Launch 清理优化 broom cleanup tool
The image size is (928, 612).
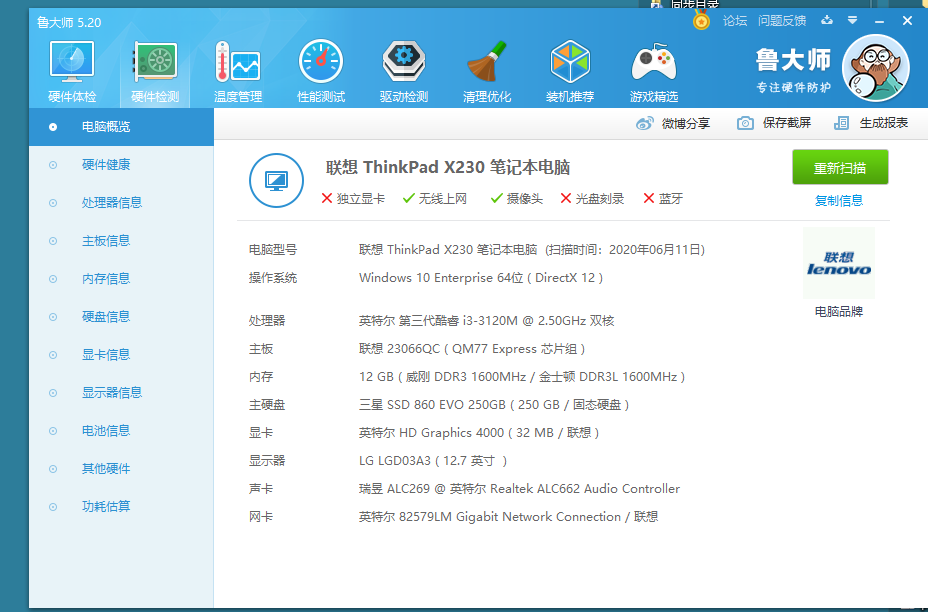(x=487, y=72)
